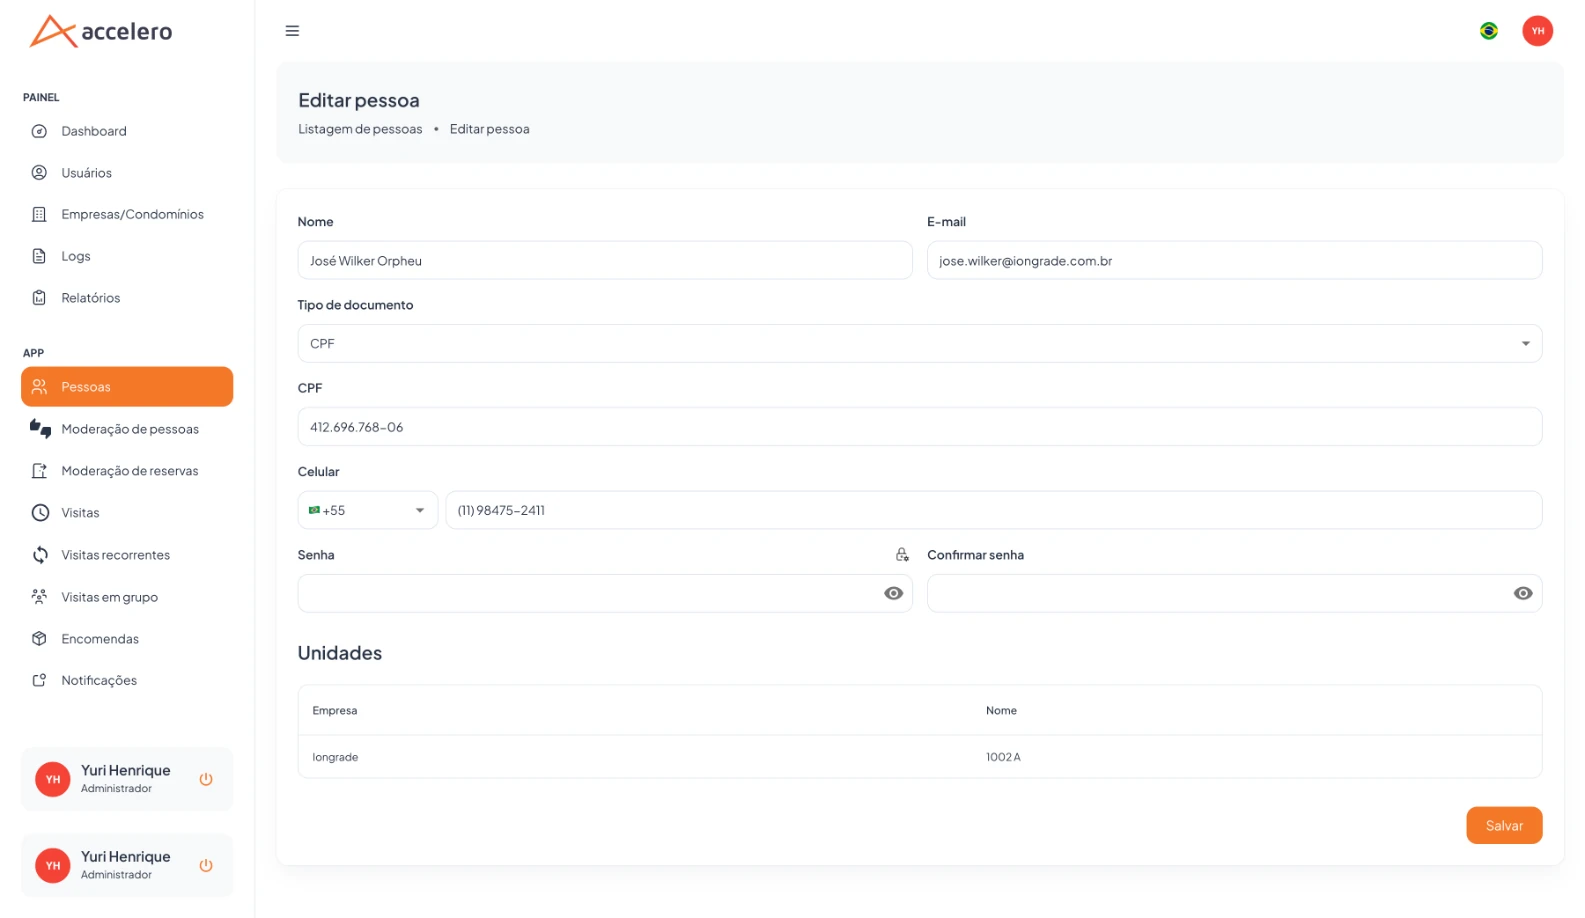1585x918 pixels.
Task: Open the Brazil flag language selector
Action: point(1488,31)
